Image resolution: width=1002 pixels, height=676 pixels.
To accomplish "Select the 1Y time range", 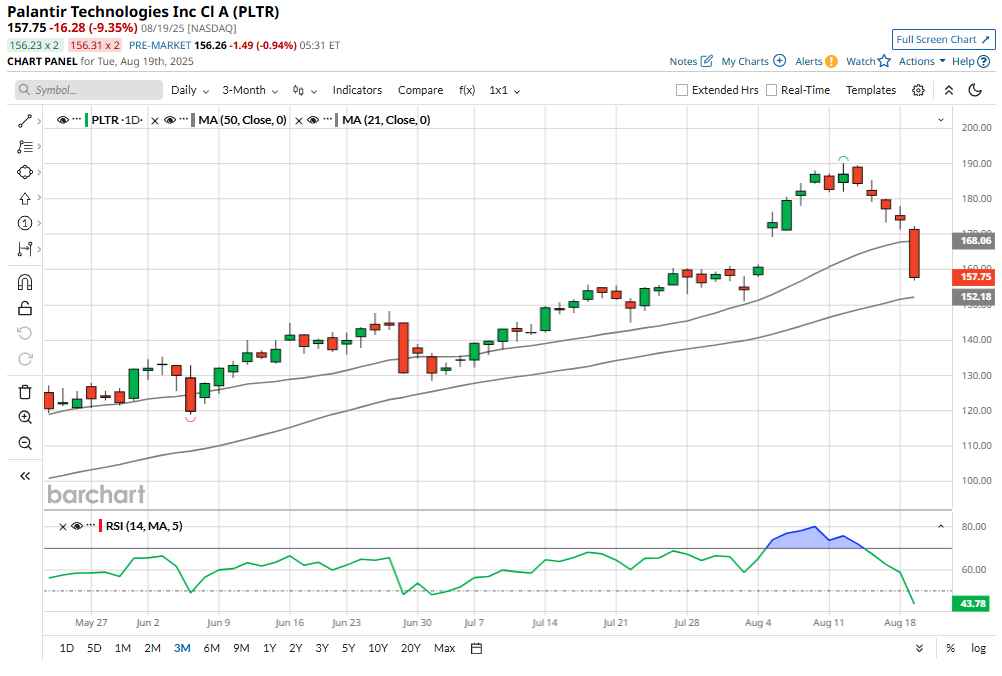I will [270, 648].
